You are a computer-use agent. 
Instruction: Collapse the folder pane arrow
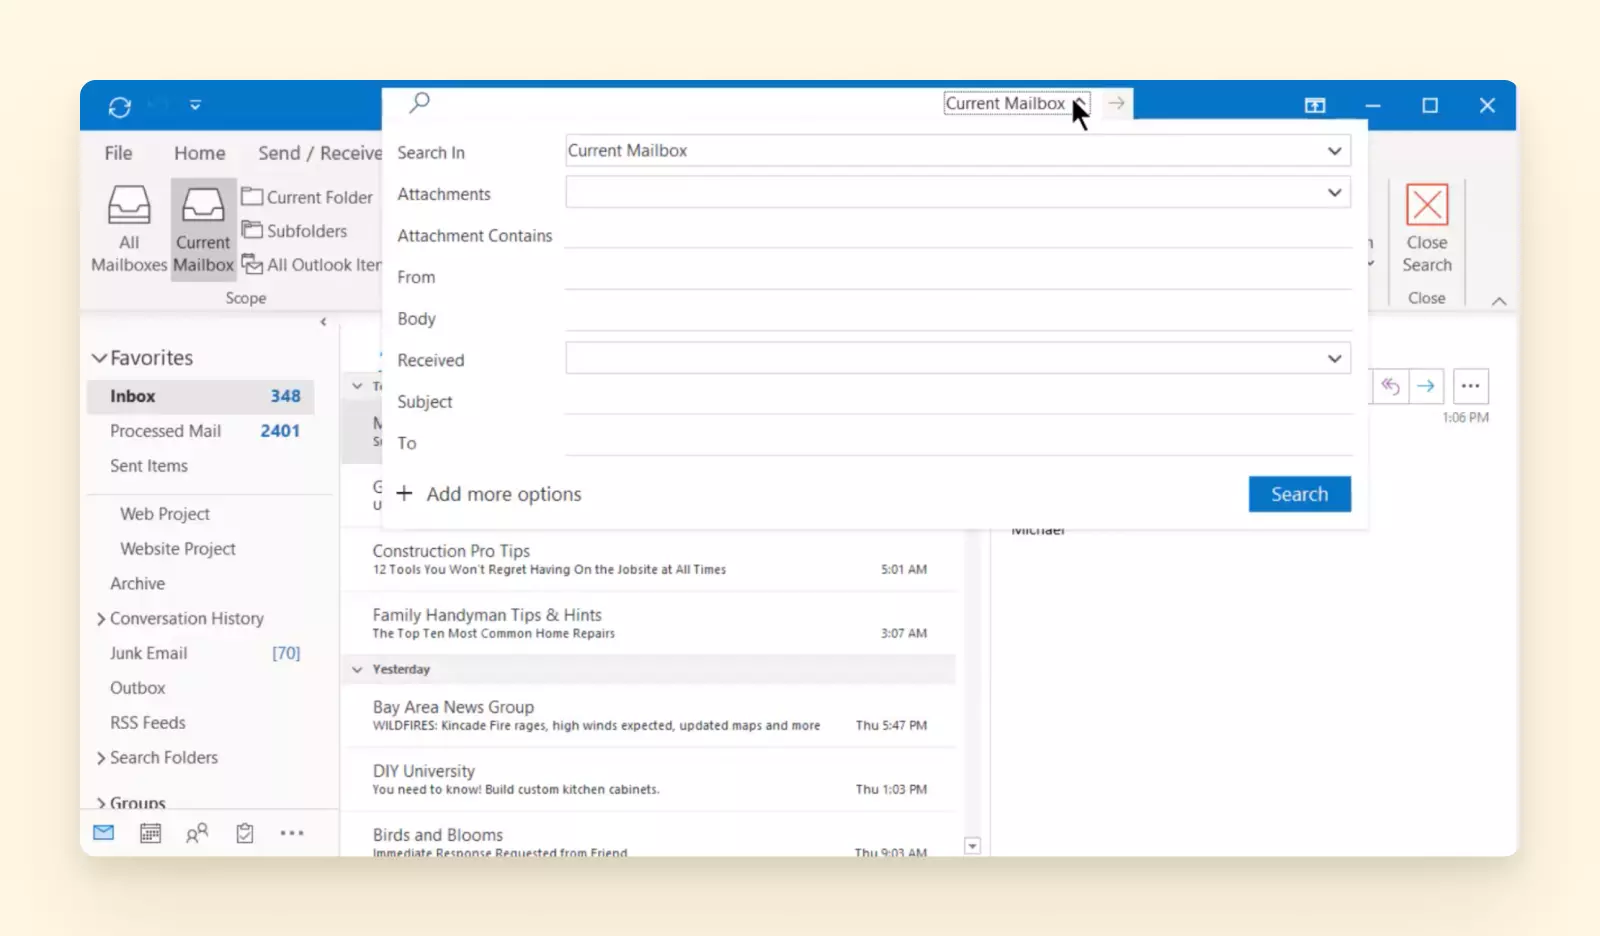pos(323,322)
